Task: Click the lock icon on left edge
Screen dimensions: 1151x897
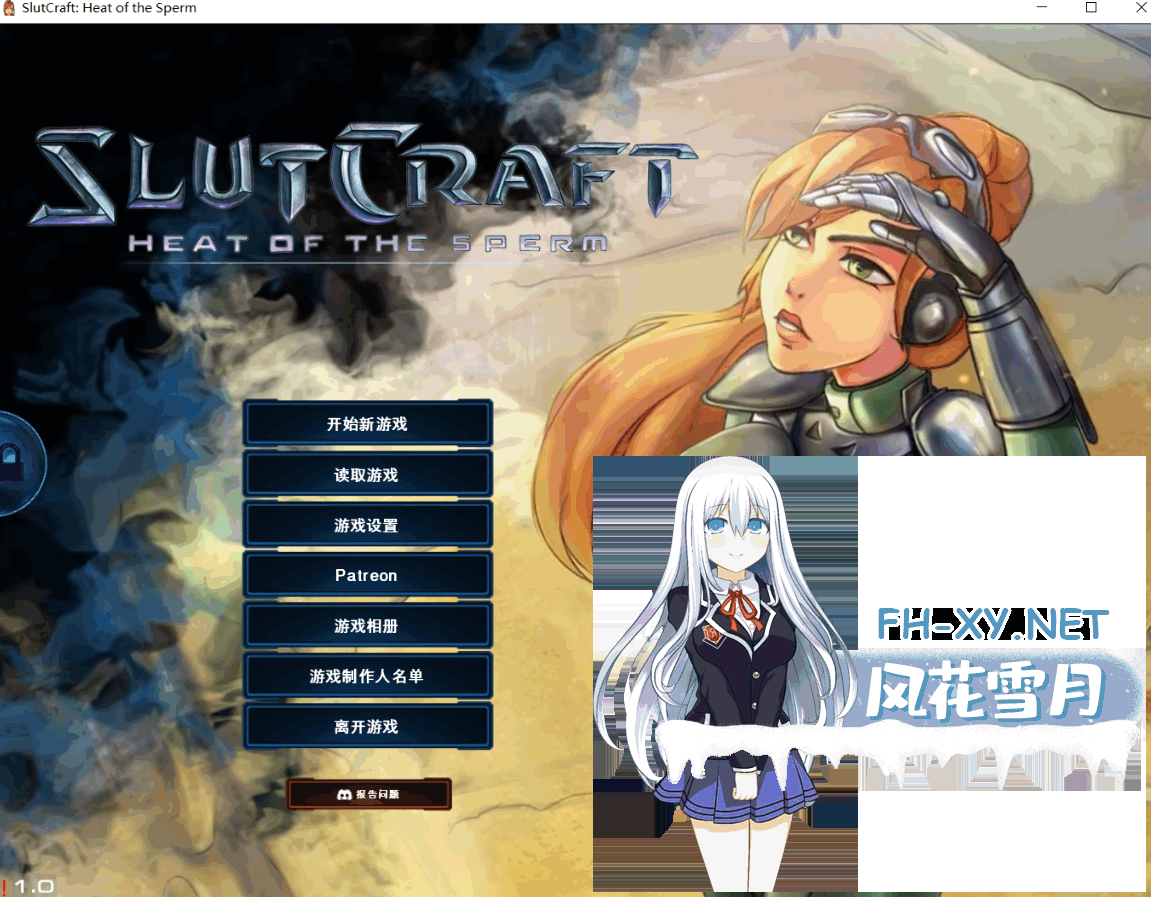Action: [11, 462]
